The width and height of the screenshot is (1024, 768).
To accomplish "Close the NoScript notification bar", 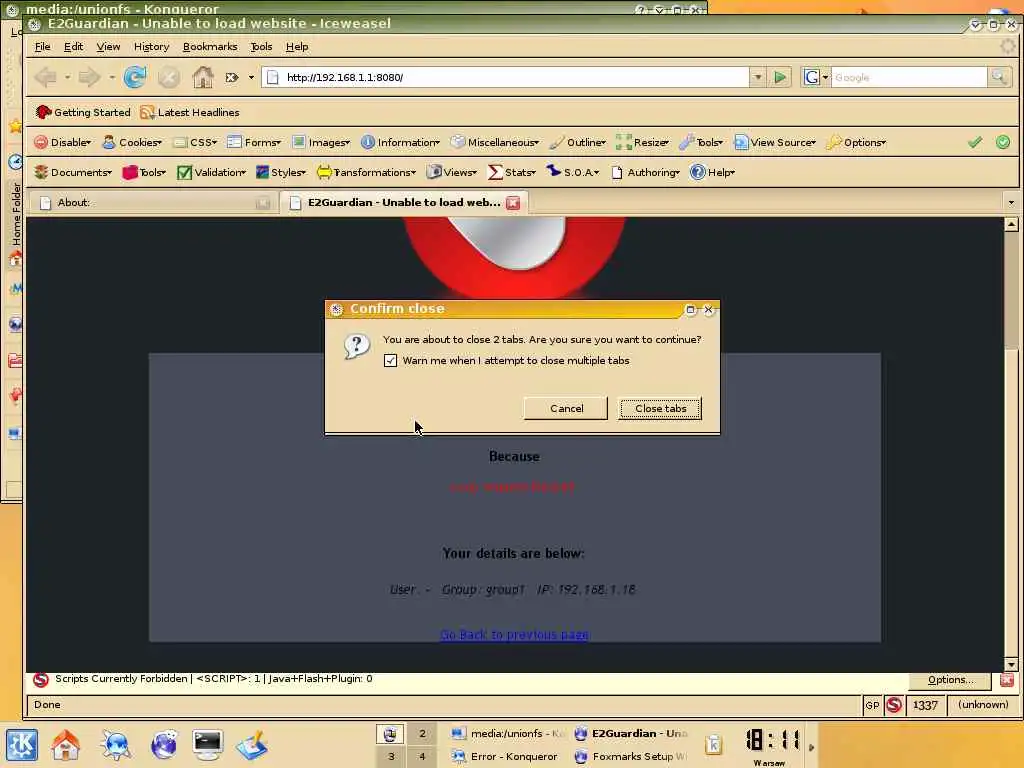I will coord(1007,680).
